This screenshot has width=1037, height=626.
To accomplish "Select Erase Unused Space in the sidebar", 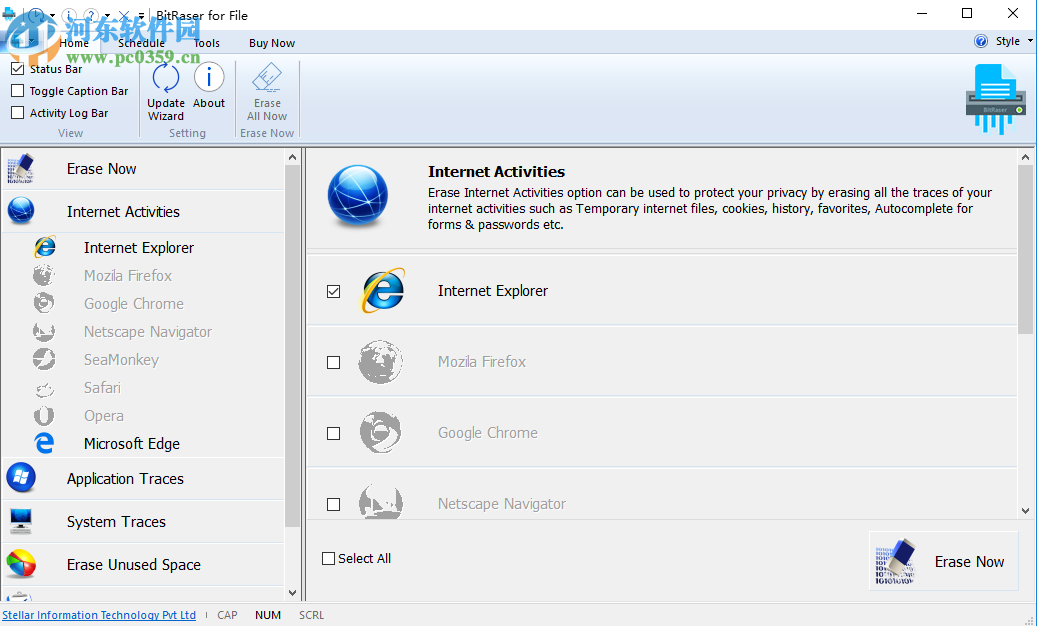I will [x=133, y=564].
